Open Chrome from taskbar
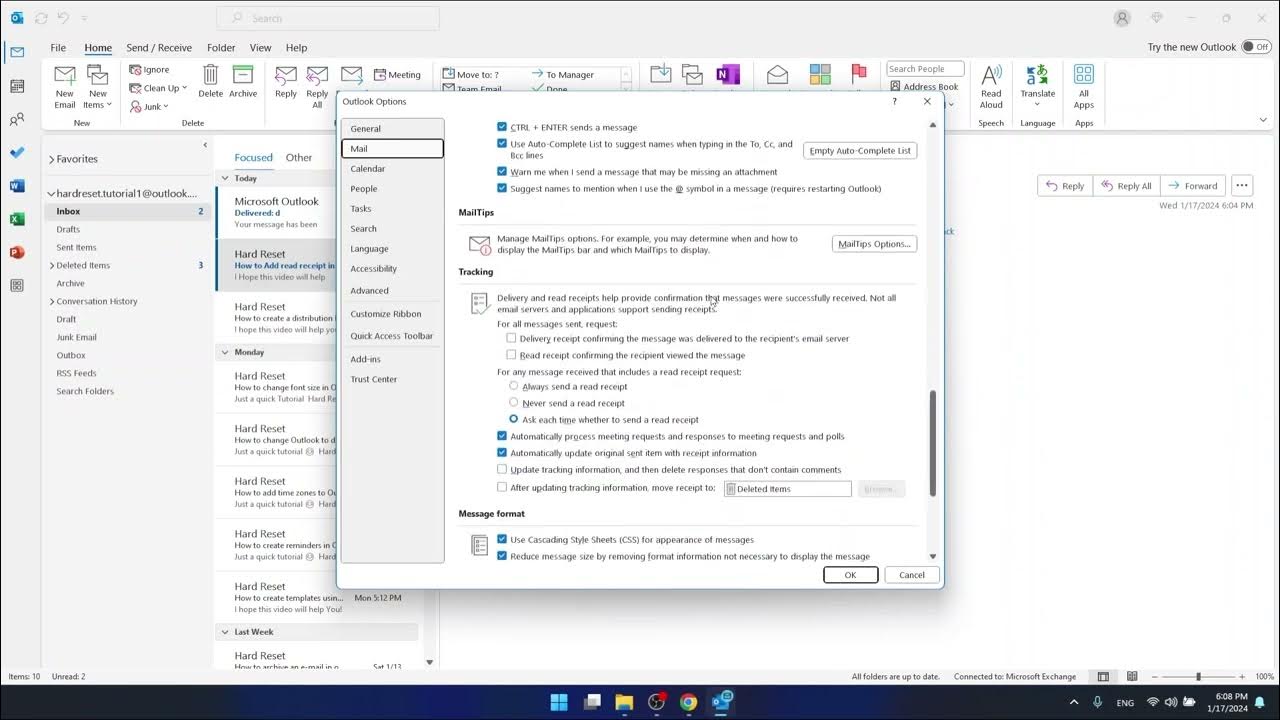Viewport: 1280px width, 720px height. 688,702
